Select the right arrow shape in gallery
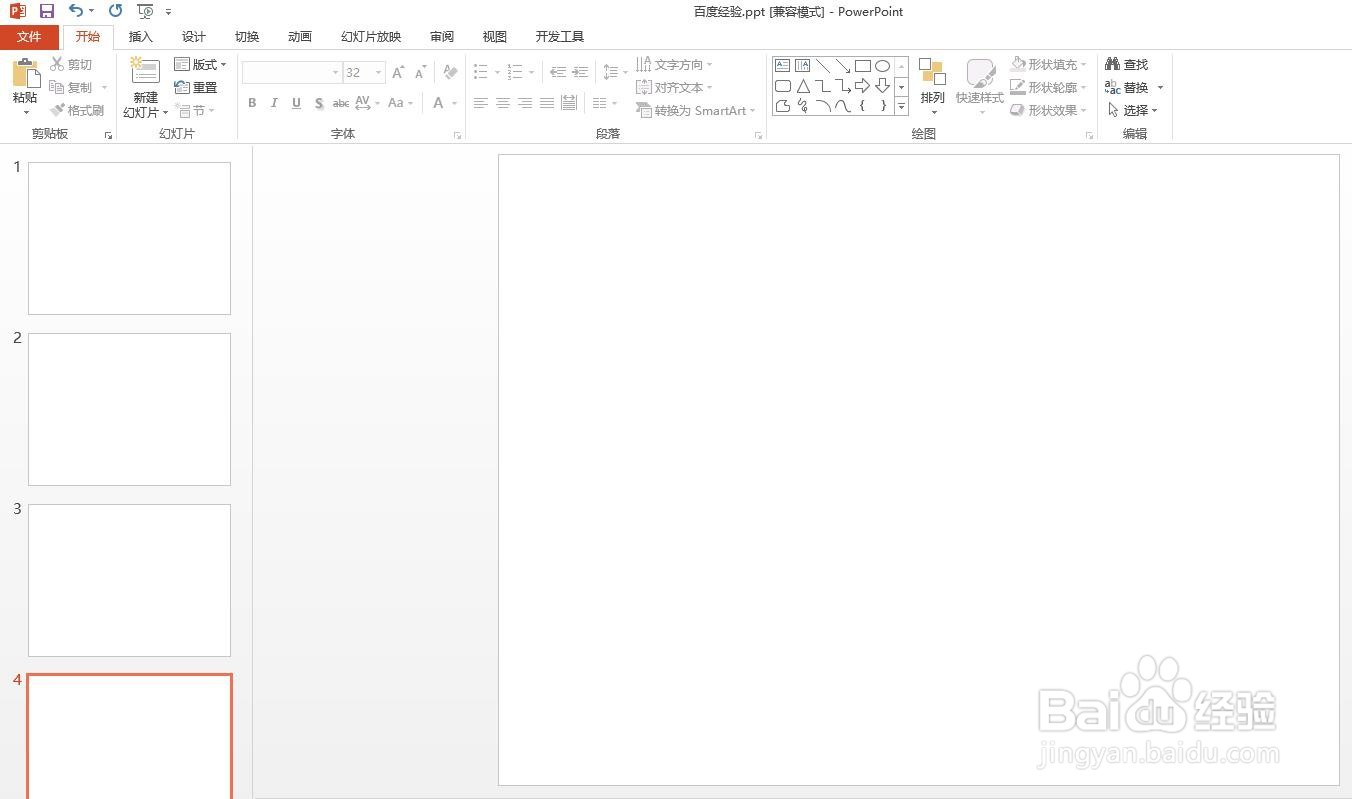The image size is (1352, 799). coord(862,86)
